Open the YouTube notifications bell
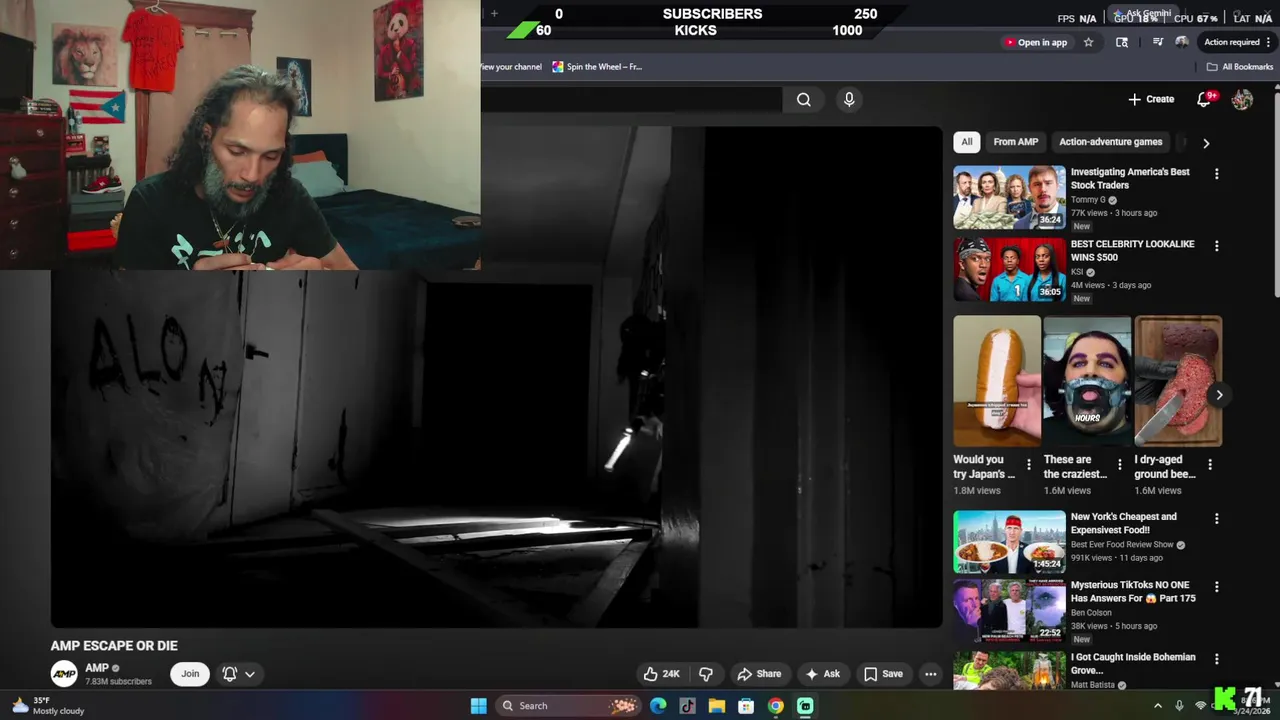 click(1205, 99)
